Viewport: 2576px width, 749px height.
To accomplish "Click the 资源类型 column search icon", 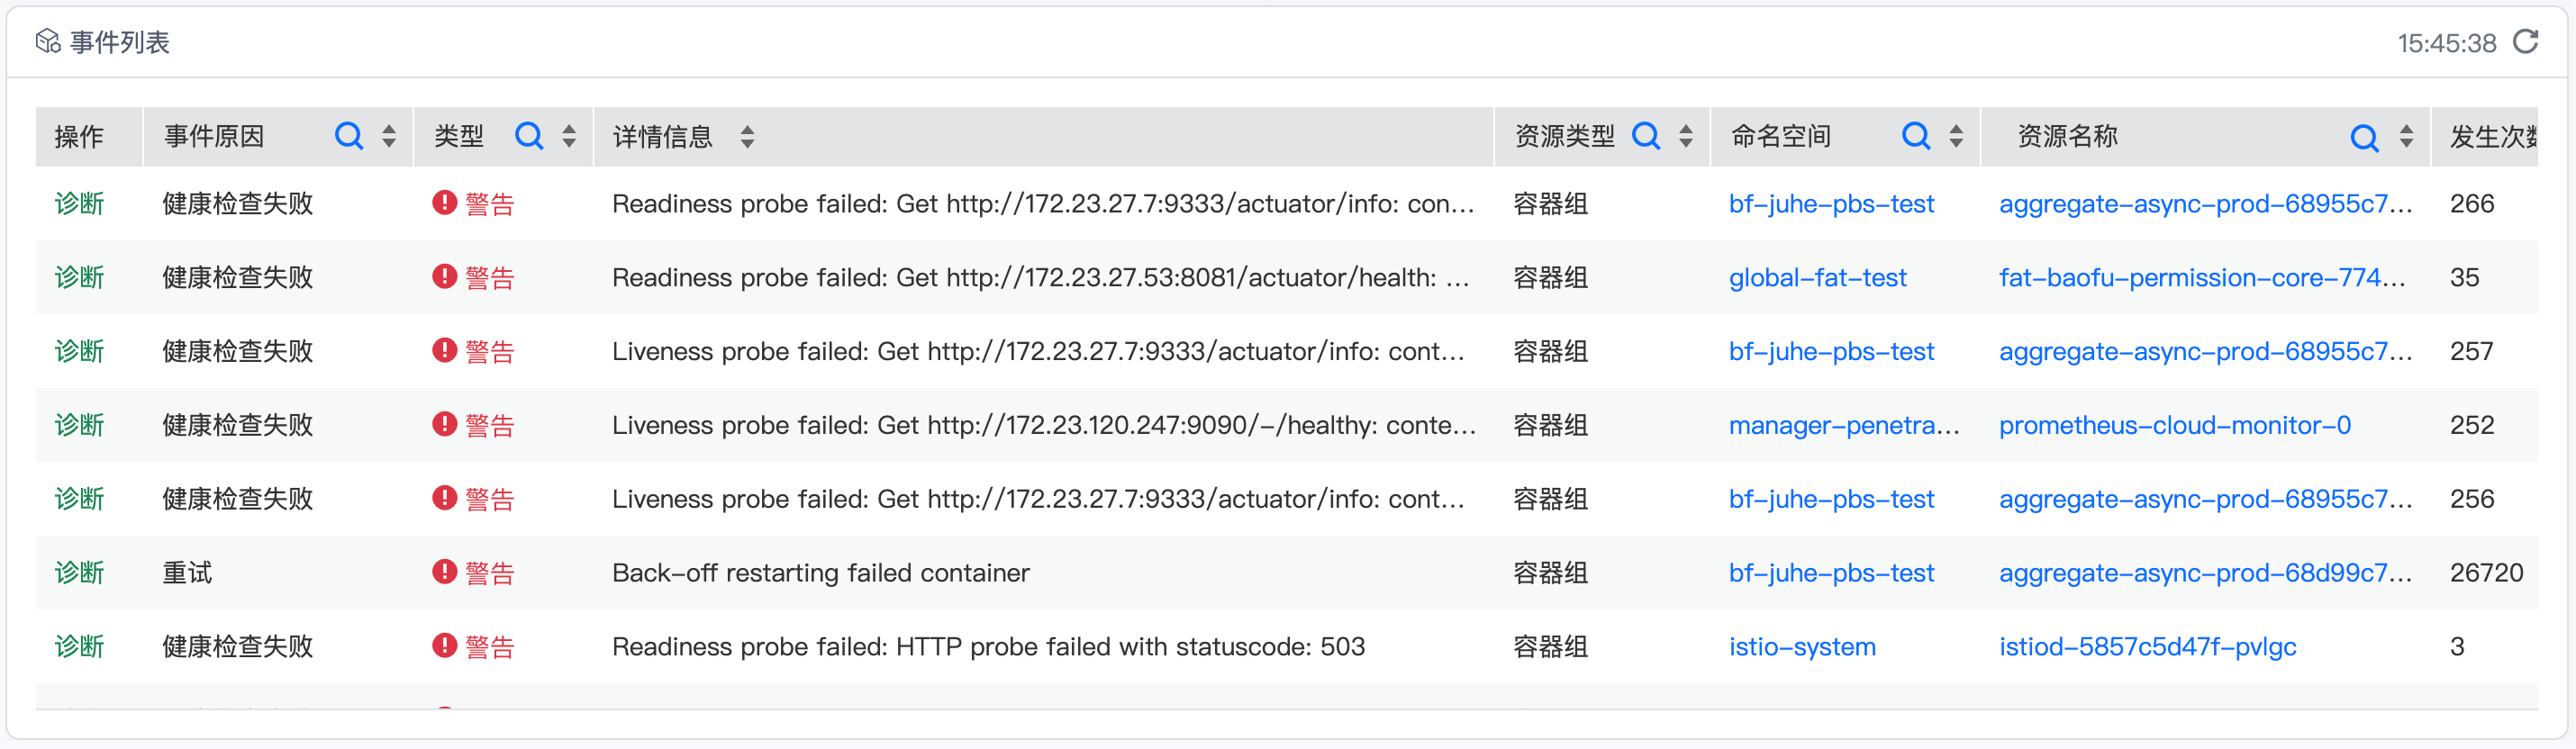I will point(1645,136).
